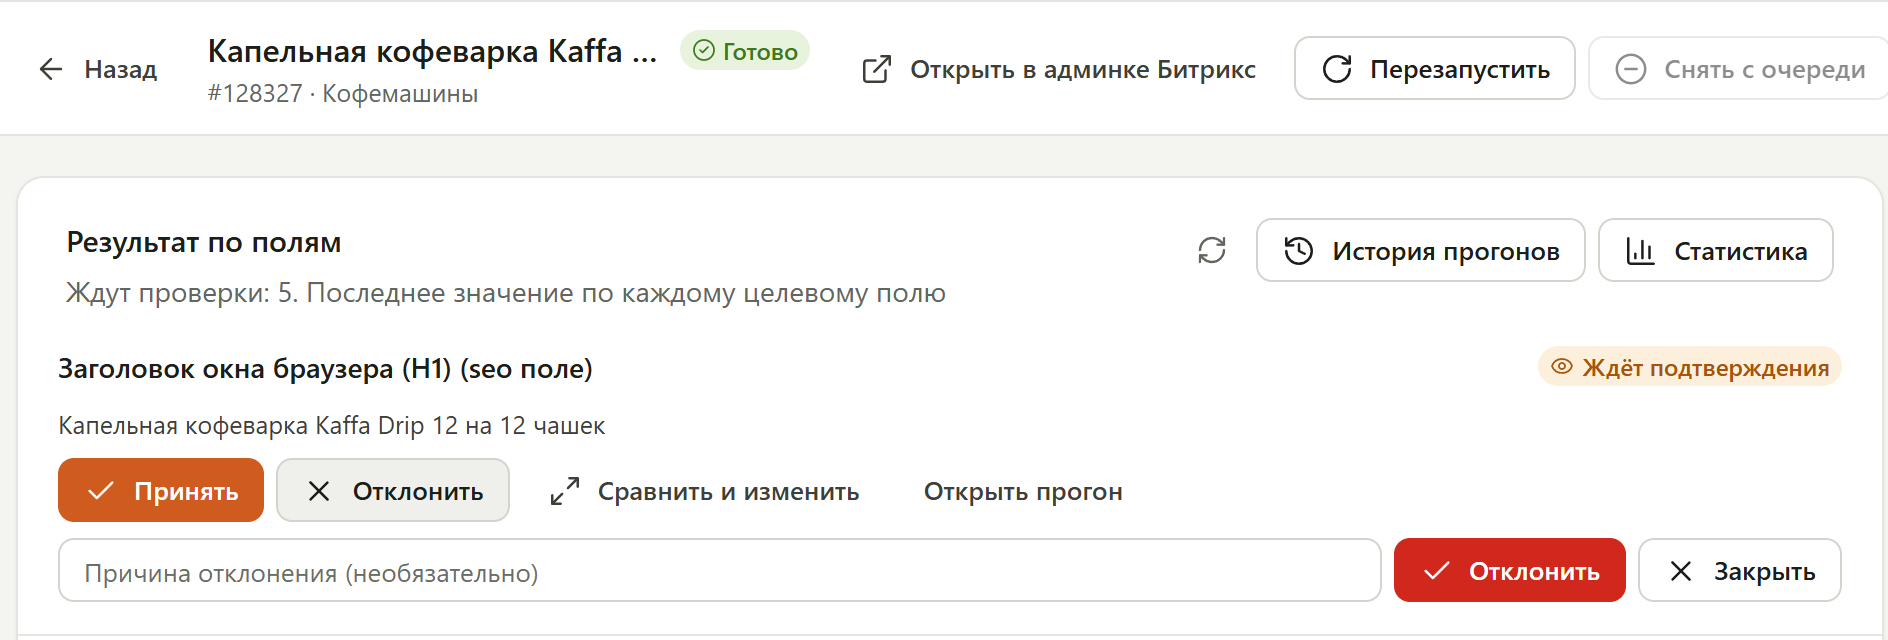Image resolution: width=1888 pixels, height=640 pixels.
Task: Restart with the Перезапустить button
Action: tap(1435, 68)
